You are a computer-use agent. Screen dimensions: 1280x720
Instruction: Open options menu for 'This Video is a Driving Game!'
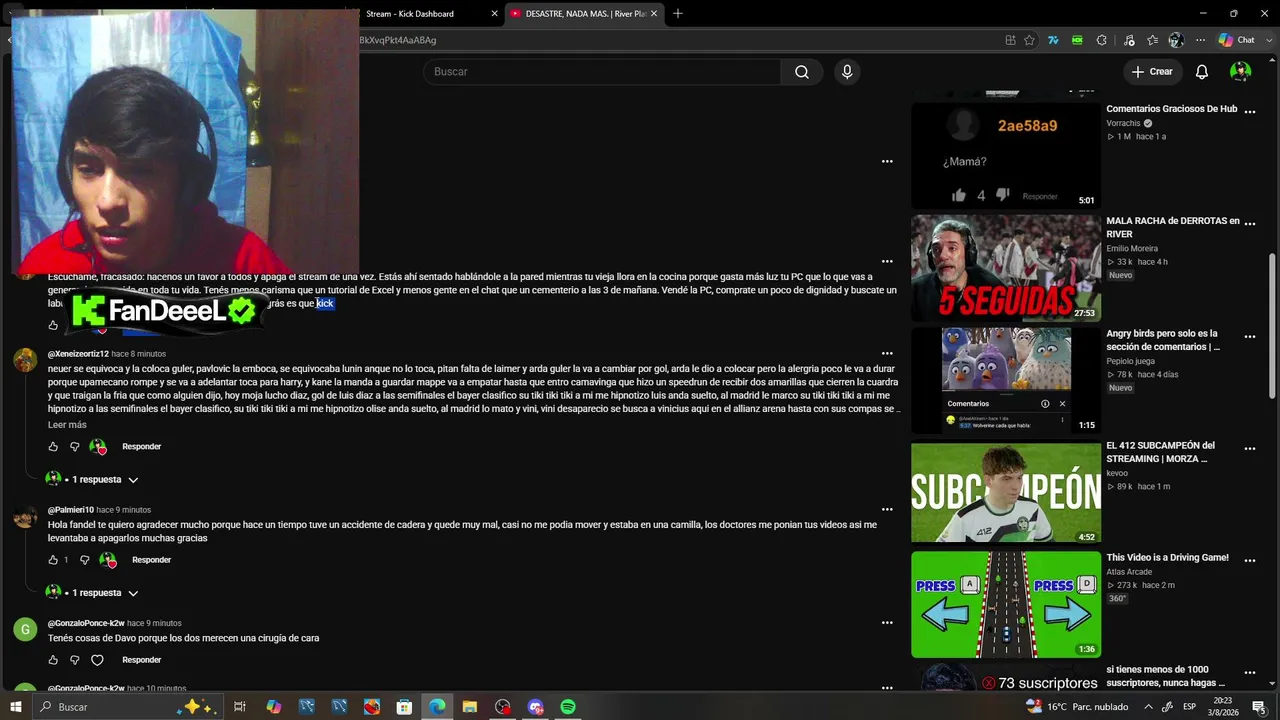coord(1250,561)
